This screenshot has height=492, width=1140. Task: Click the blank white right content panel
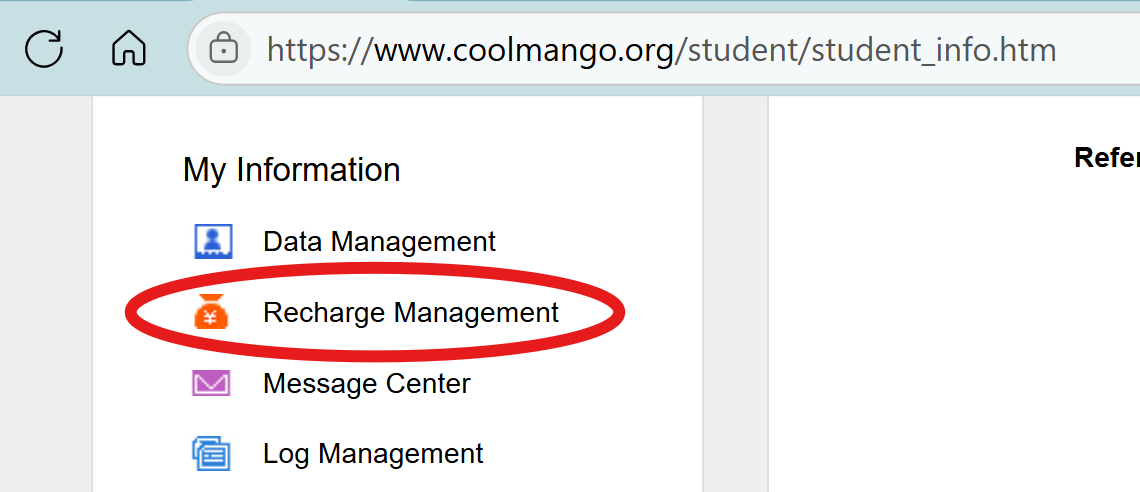(954, 327)
